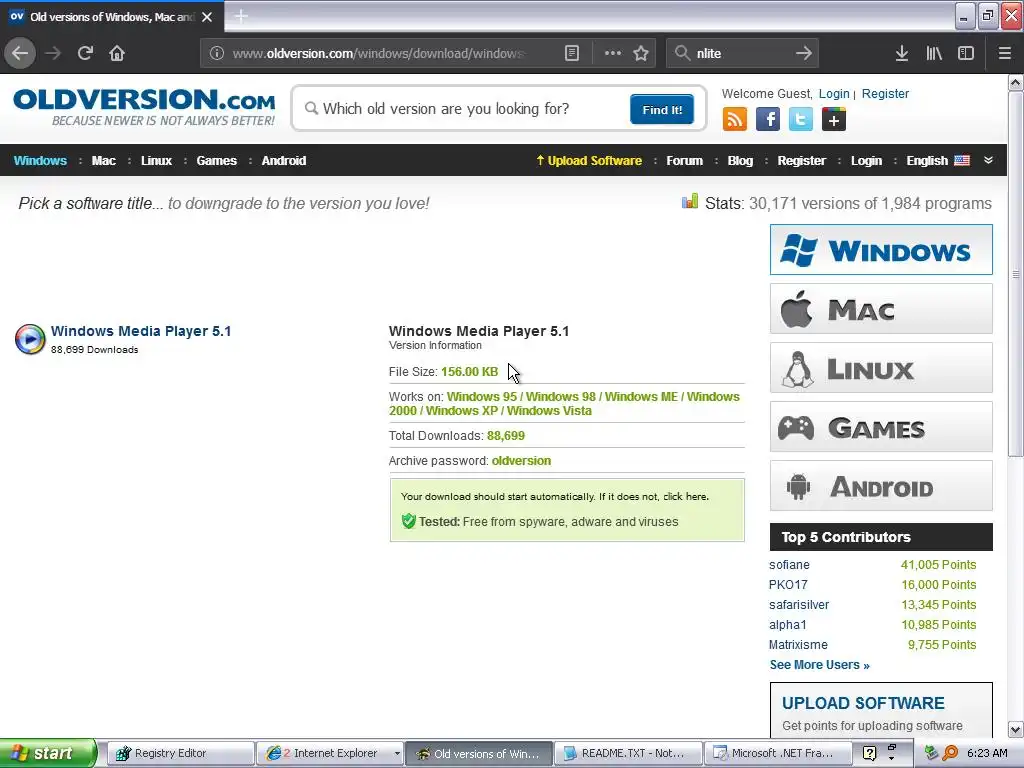Focus the browser address bar
This screenshot has width=1024, height=768.
coord(392,54)
